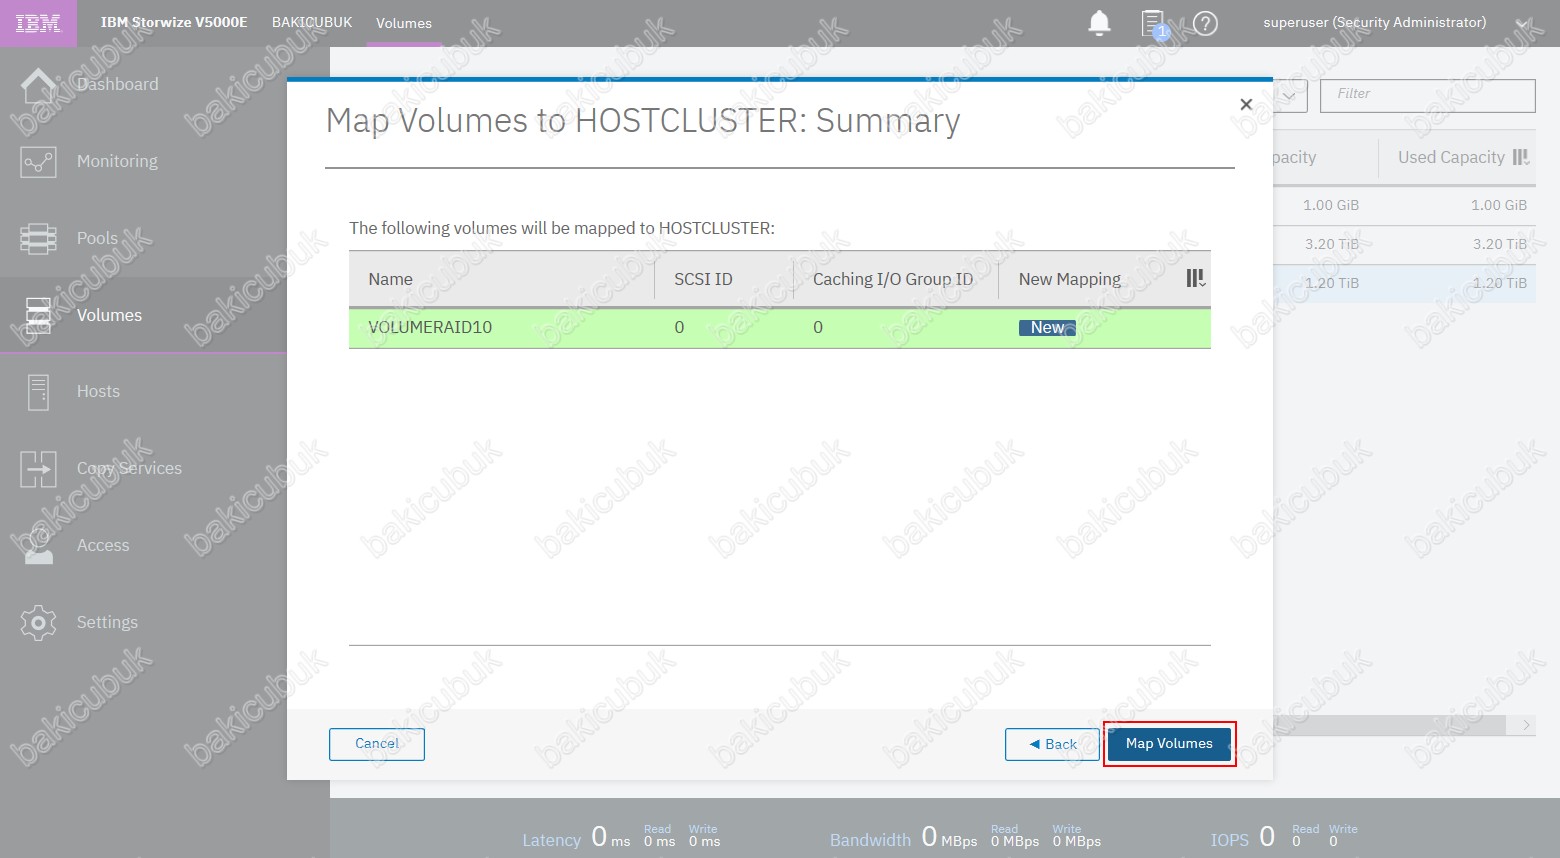Viewport: 1560px width, 858px height.
Task: Click the Copy Services arrow icon
Action: point(38,469)
